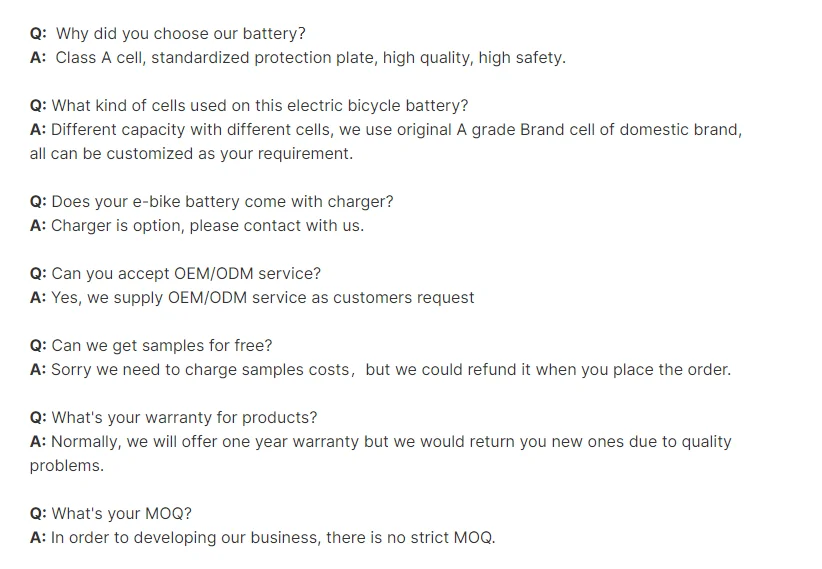
Task: Click the question about cells used on the bicycle battery
Action: [x=259, y=106]
